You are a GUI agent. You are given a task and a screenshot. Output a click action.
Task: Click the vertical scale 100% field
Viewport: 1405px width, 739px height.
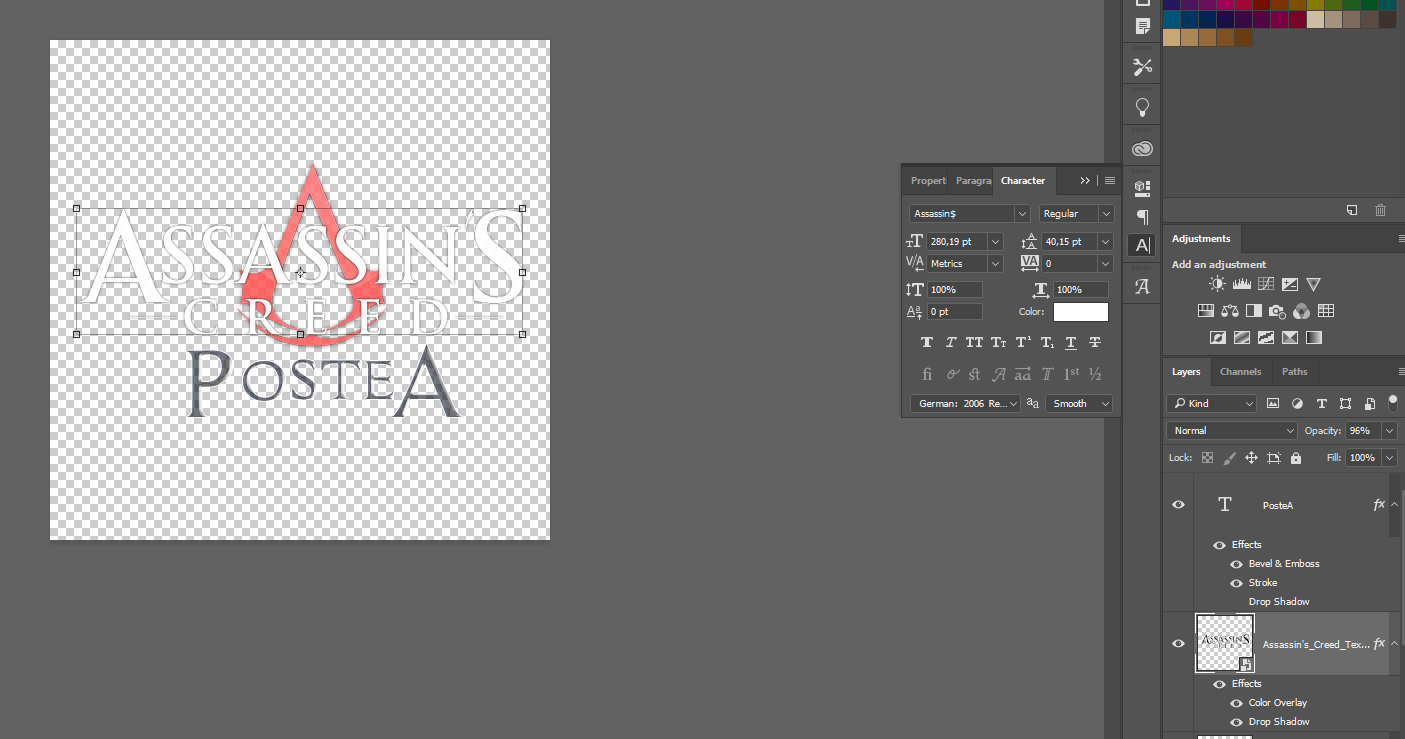pos(955,289)
